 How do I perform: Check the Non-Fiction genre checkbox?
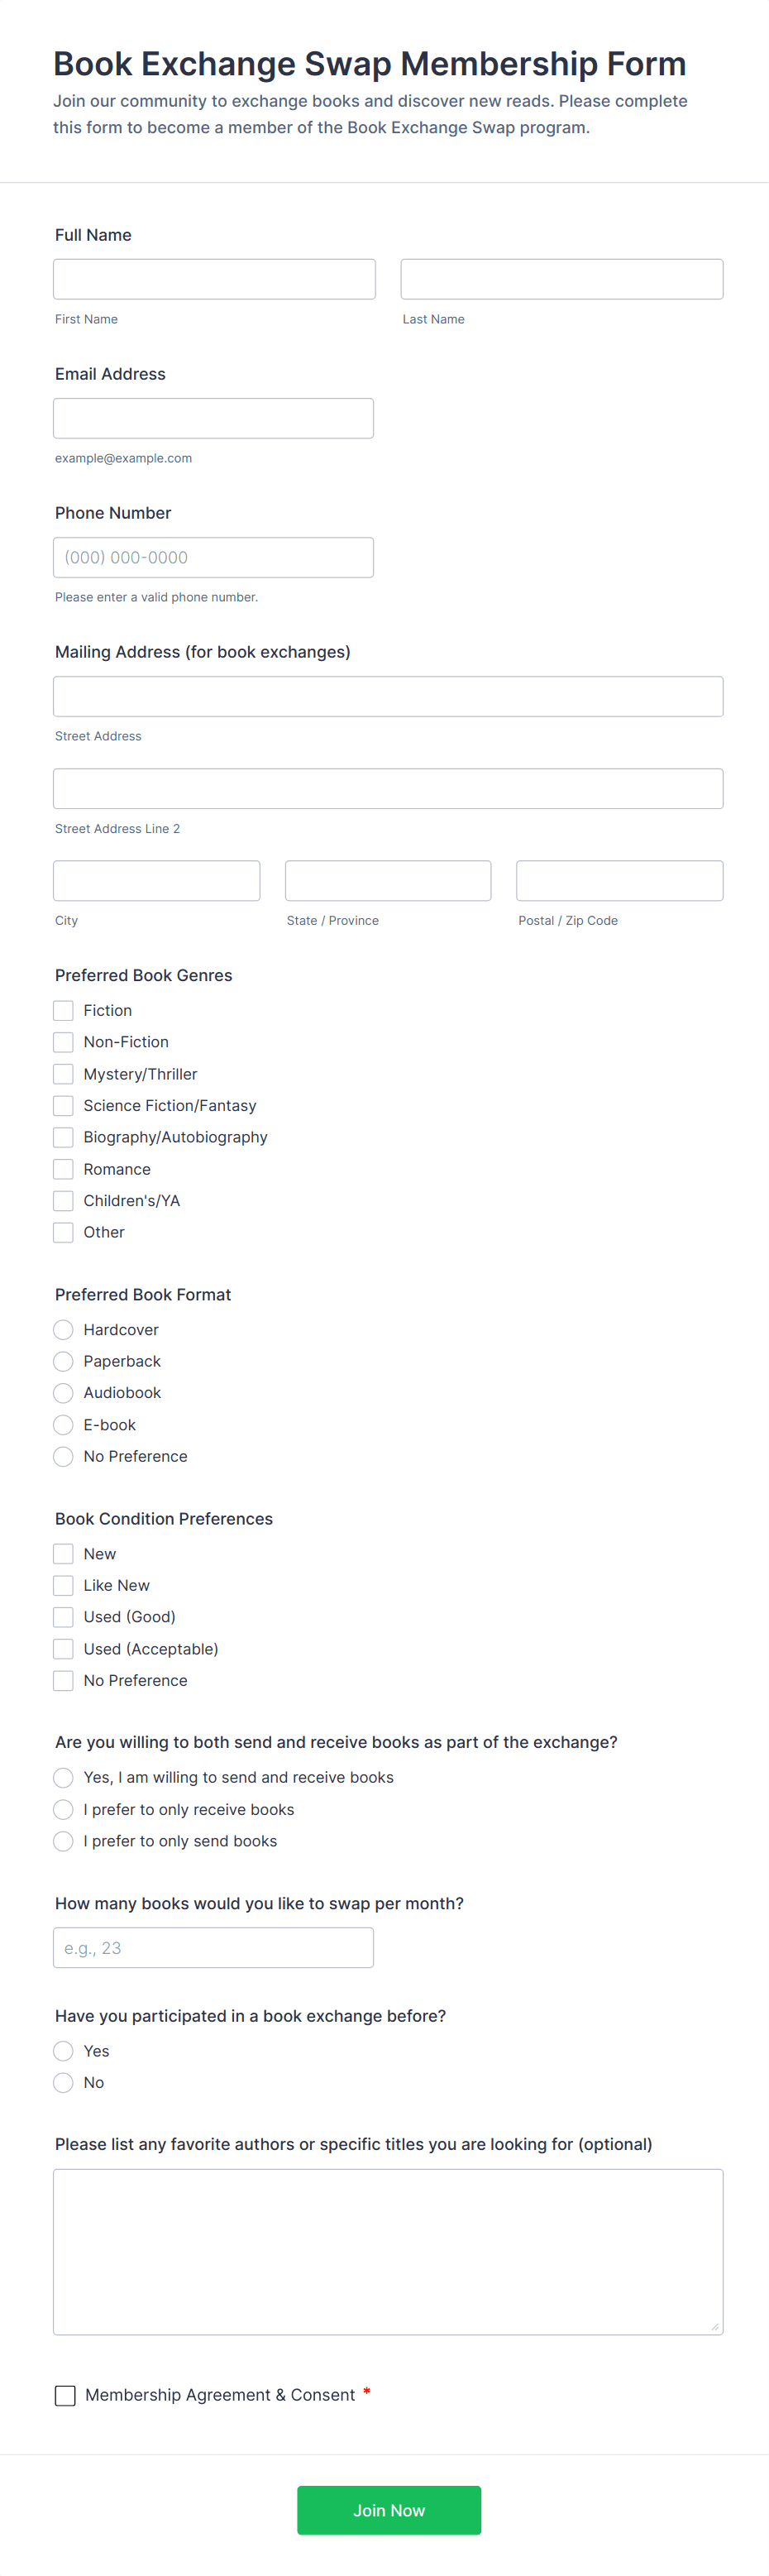63,1042
